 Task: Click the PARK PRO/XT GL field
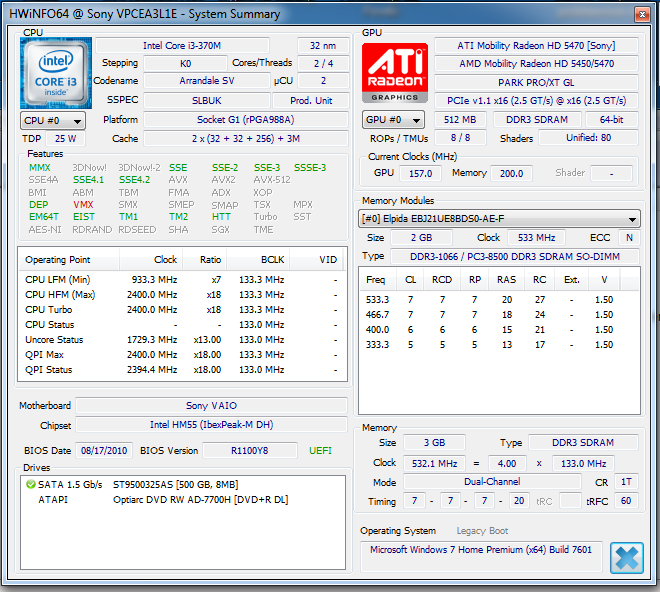coord(536,83)
